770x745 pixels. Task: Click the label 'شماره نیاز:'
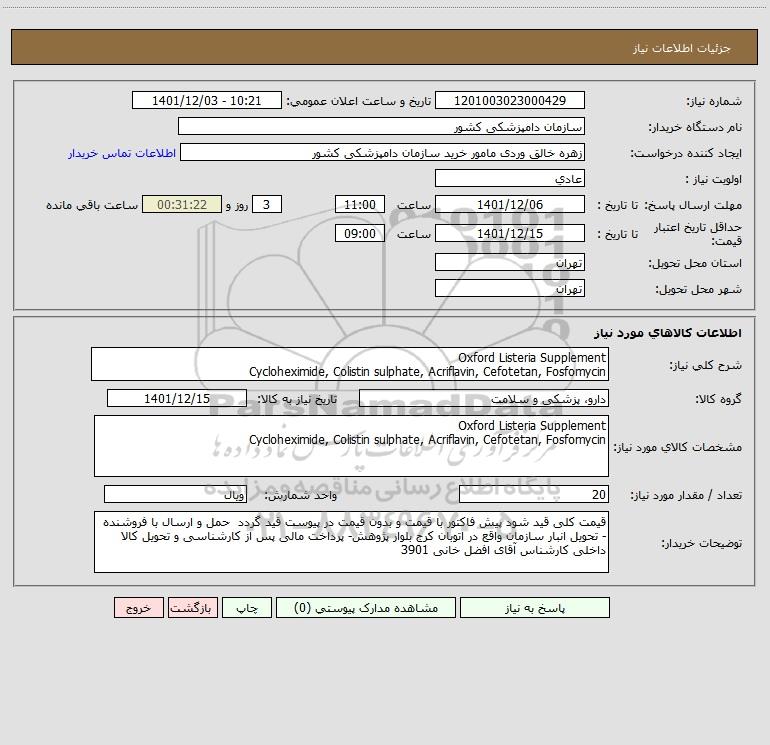(x=714, y=102)
